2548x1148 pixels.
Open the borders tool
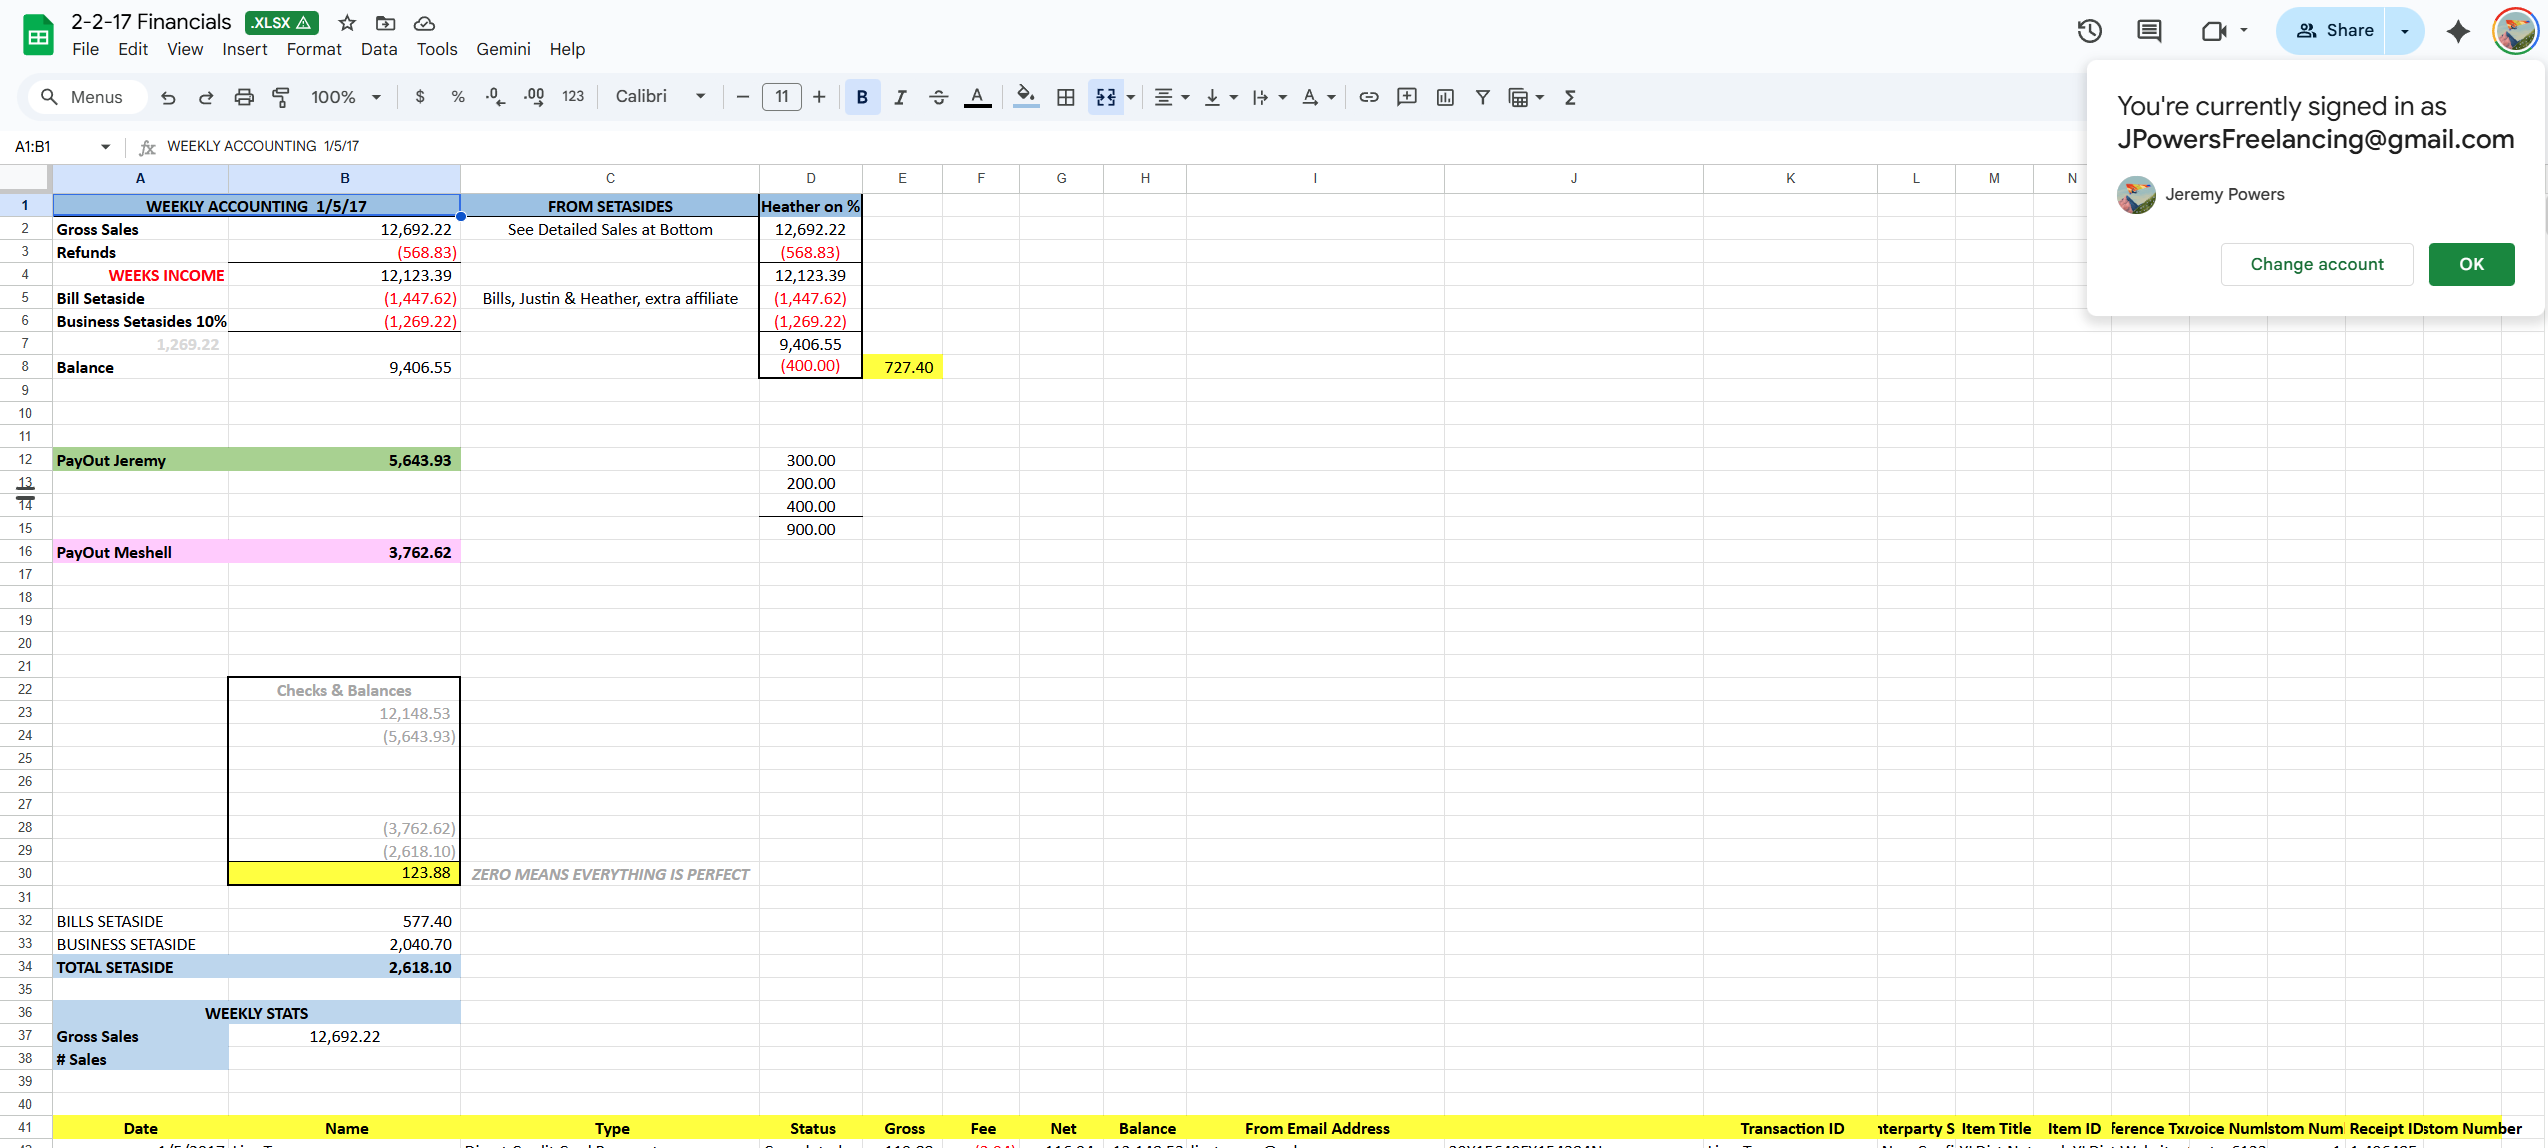(x=1066, y=97)
